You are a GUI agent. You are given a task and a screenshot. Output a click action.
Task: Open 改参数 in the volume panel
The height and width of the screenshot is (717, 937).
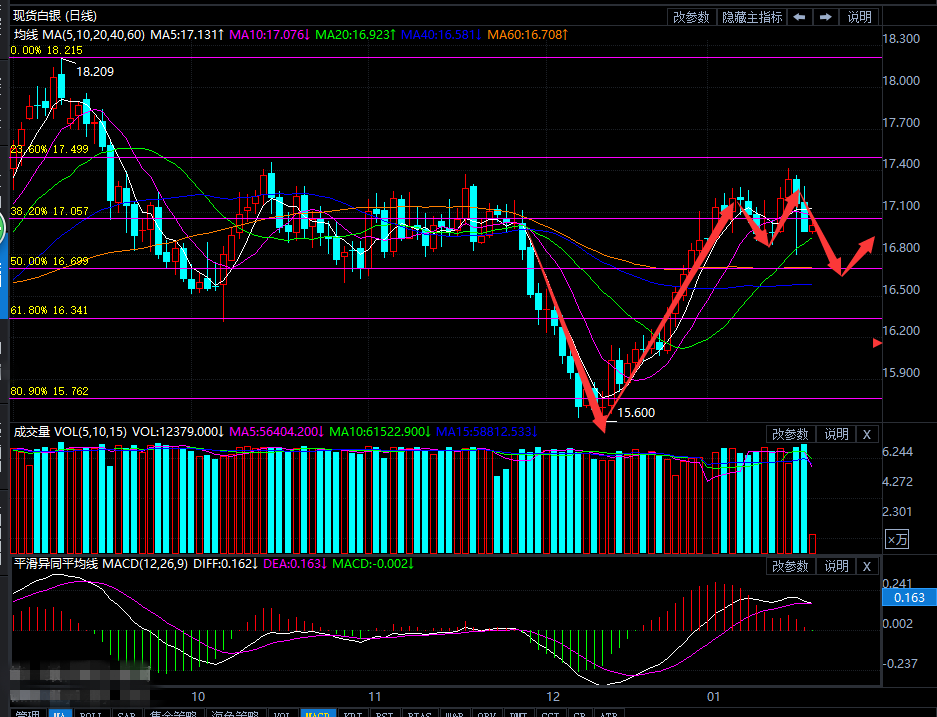point(790,434)
